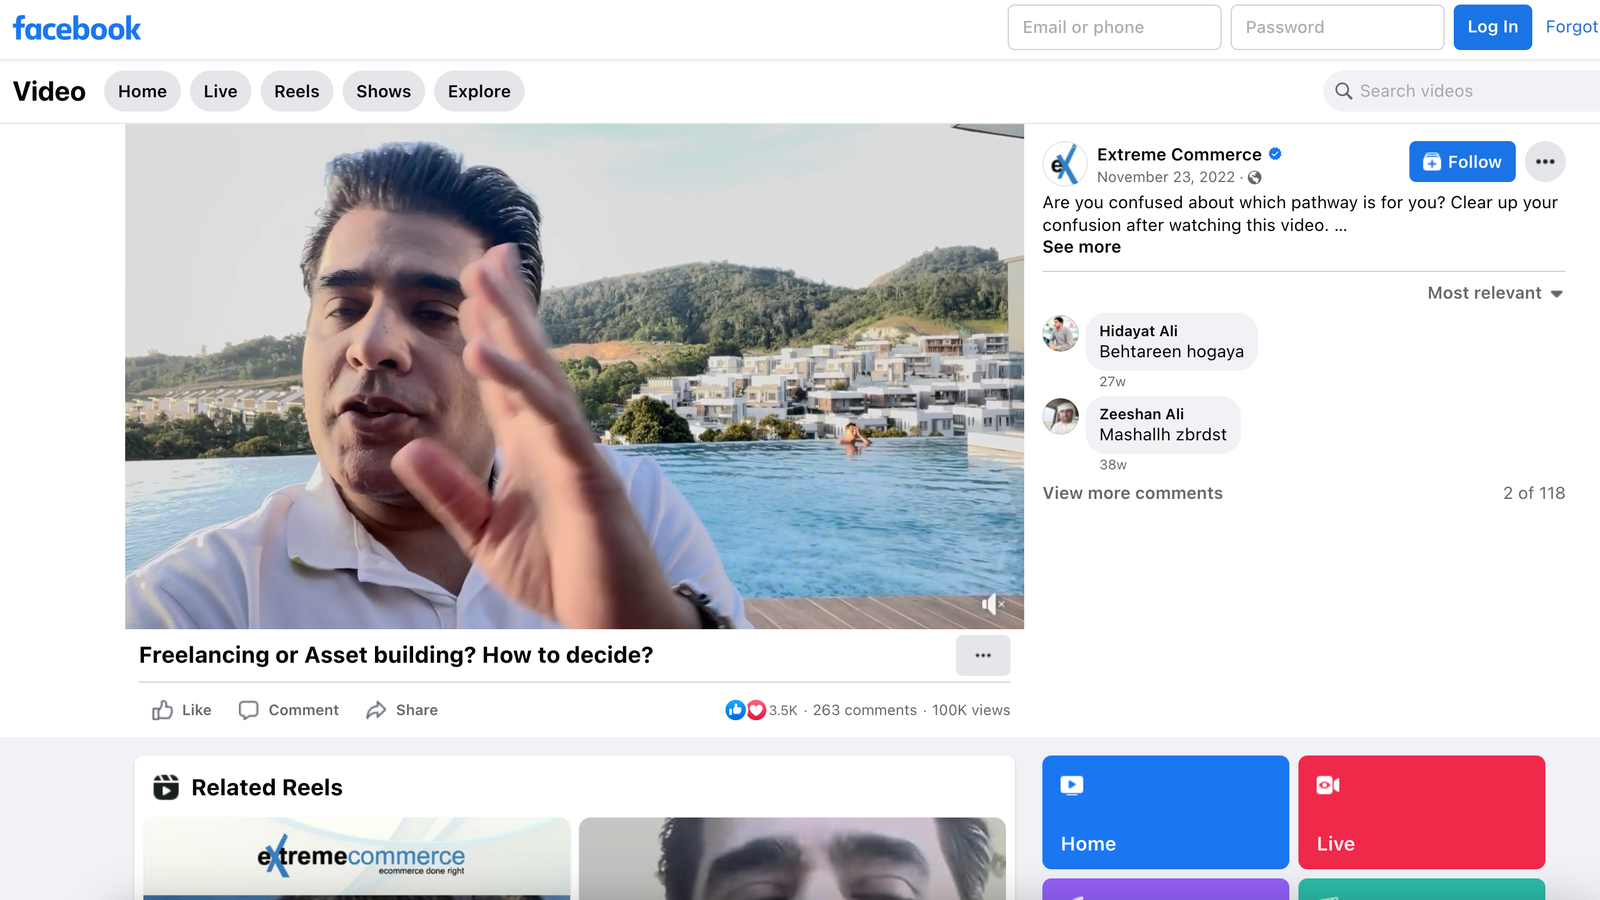Open the blue Home tile
This screenshot has height=900, width=1600.
point(1165,812)
